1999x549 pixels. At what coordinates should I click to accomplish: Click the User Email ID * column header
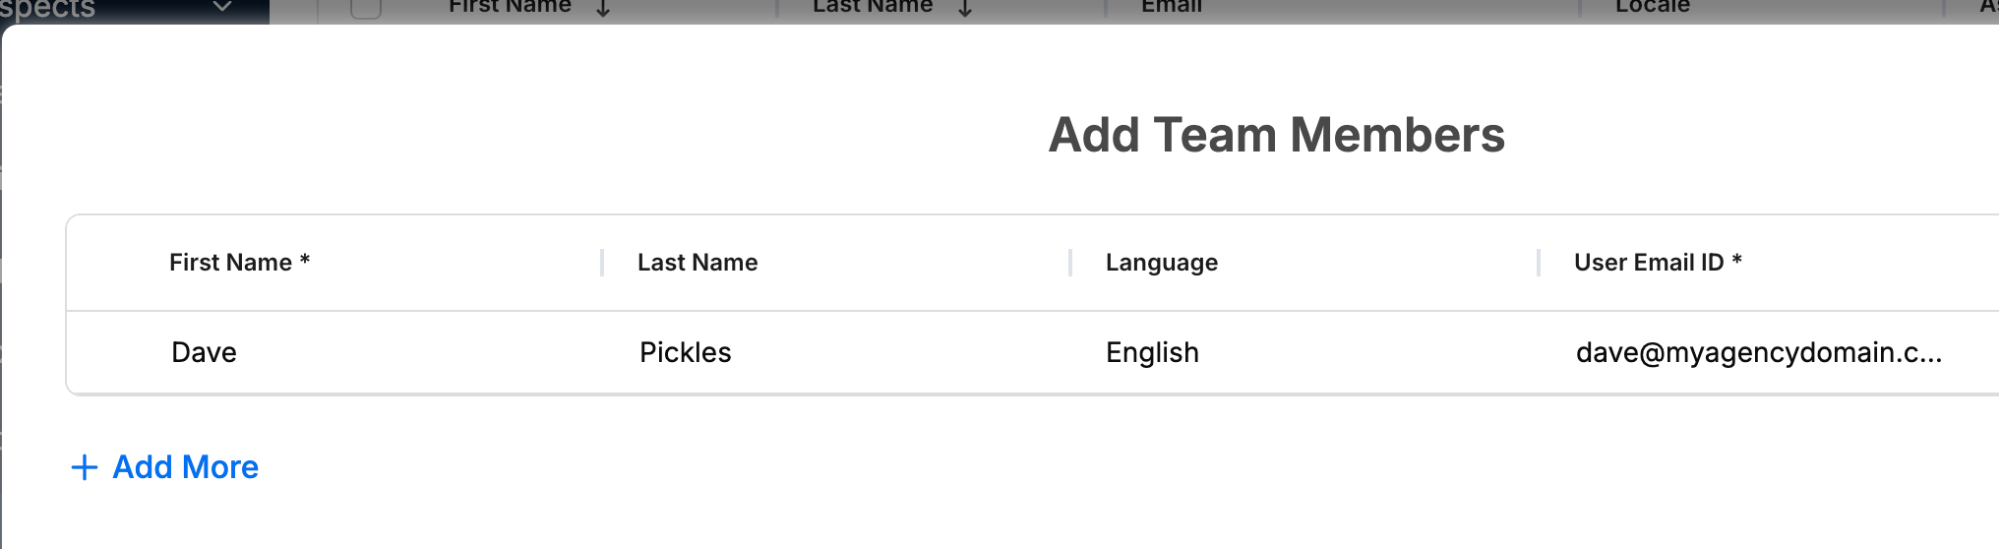pyautogui.click(x=1658, y=262)
